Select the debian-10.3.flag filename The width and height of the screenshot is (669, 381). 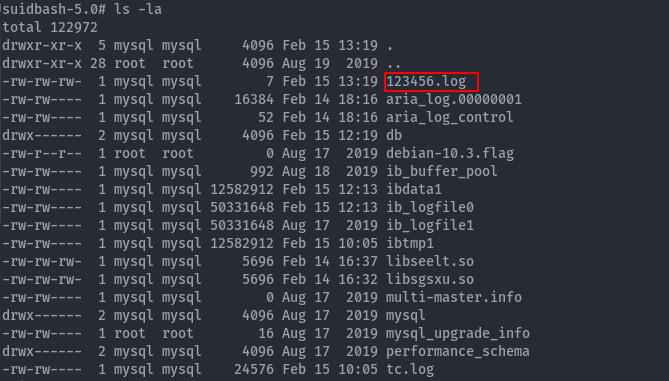(x=450, y=153)
